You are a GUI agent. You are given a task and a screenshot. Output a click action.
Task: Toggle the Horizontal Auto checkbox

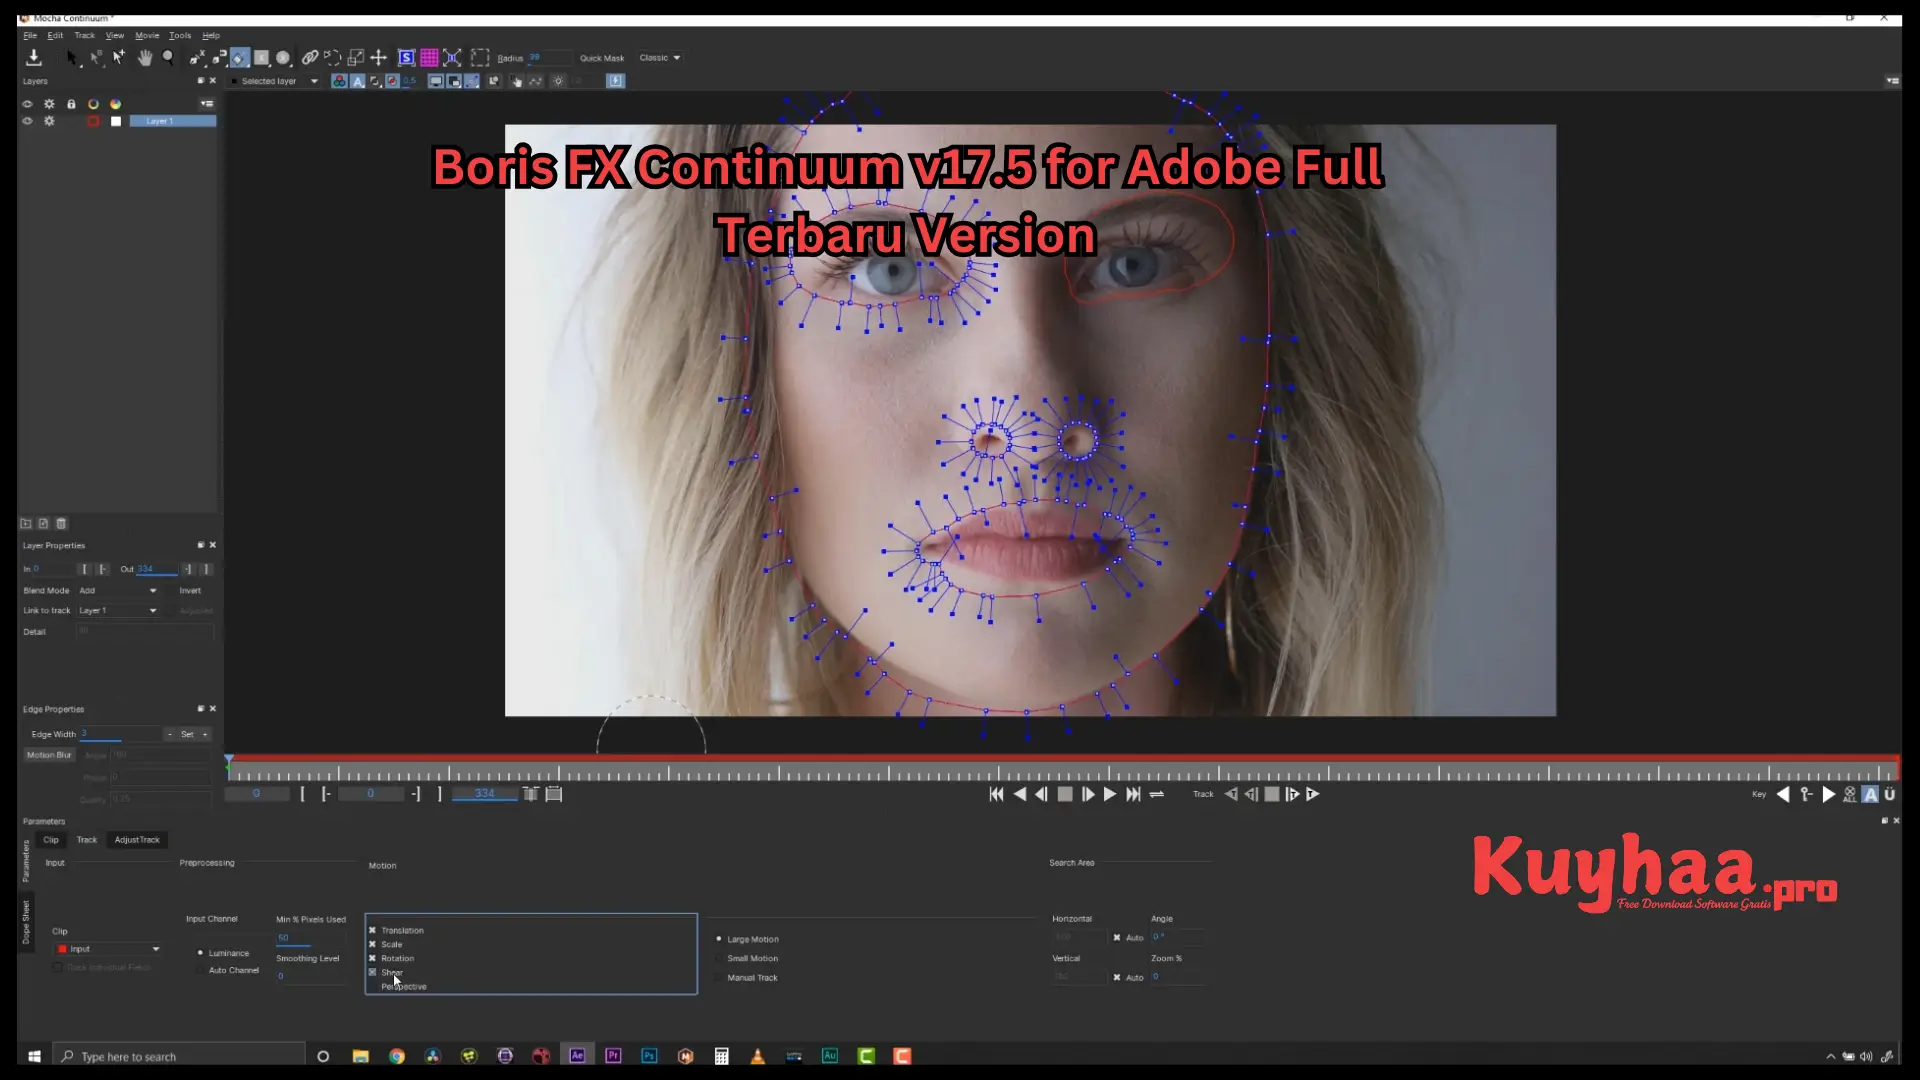[1117, 938]
